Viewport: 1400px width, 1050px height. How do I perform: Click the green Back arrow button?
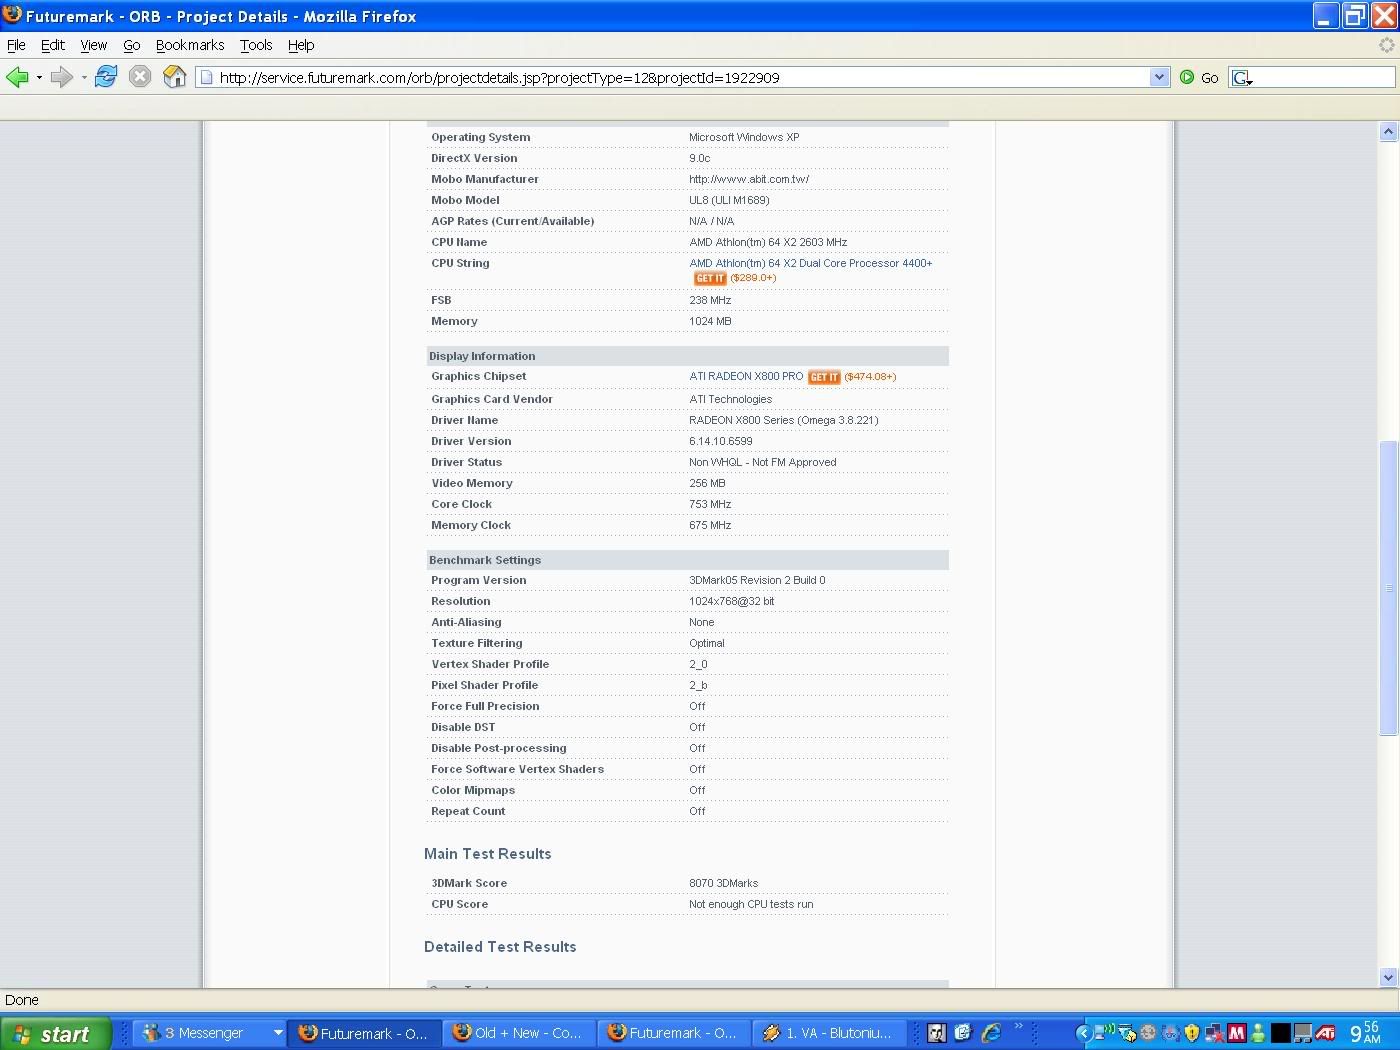pos(16,77)
